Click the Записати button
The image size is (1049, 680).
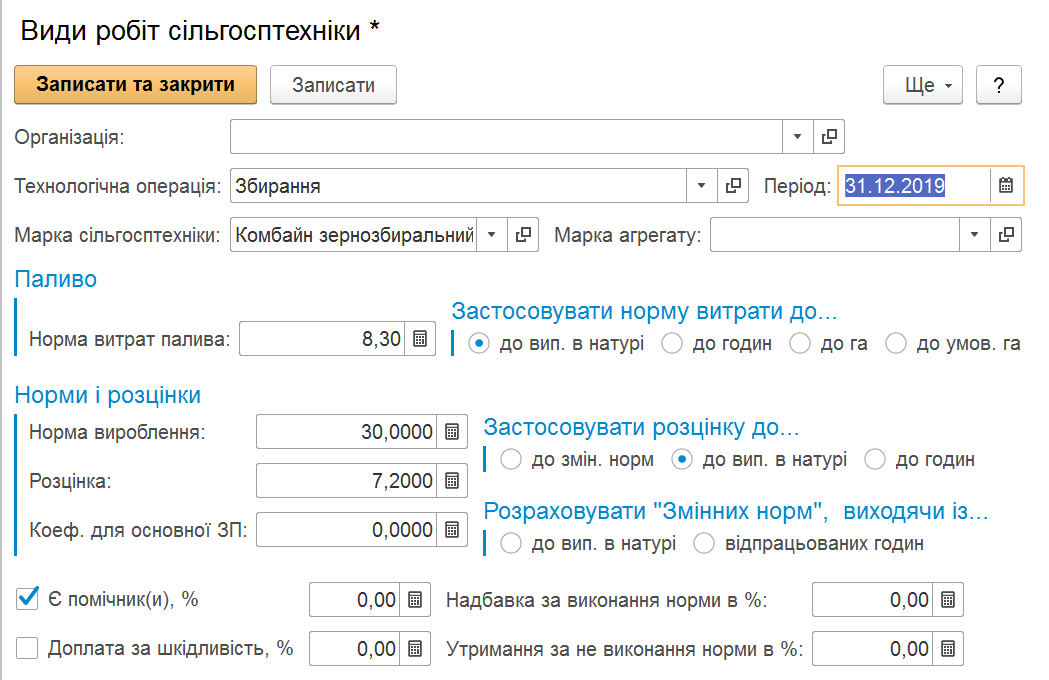pos(333,85)
